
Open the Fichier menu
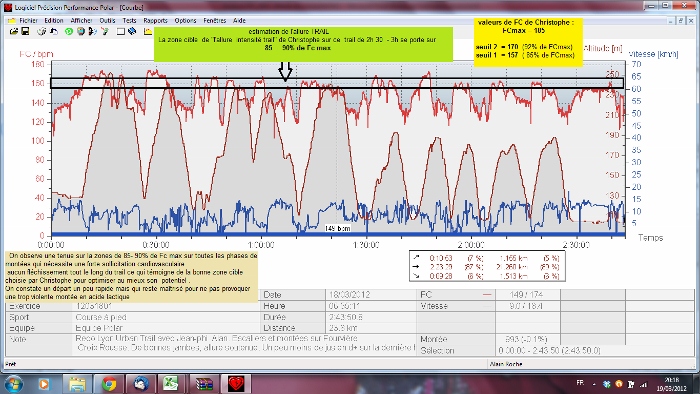28,21
